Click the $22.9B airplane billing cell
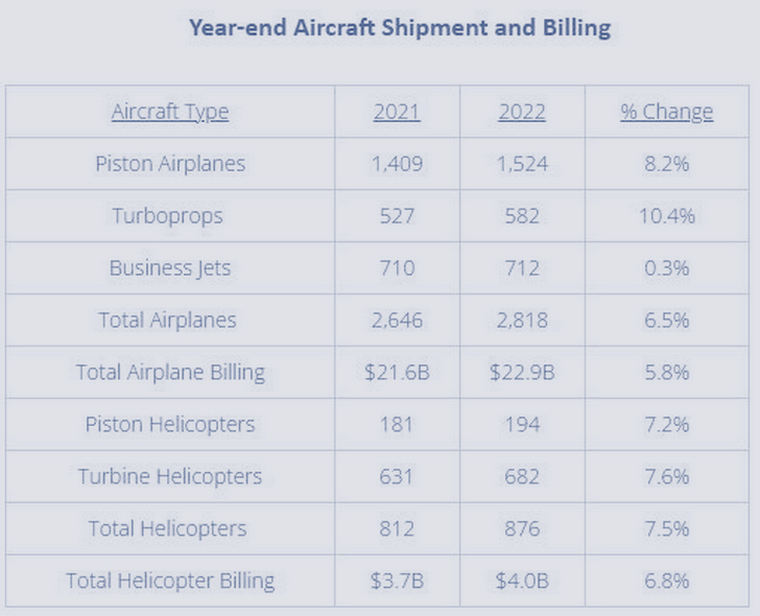760x616 pixels. [x=522, y=372]
